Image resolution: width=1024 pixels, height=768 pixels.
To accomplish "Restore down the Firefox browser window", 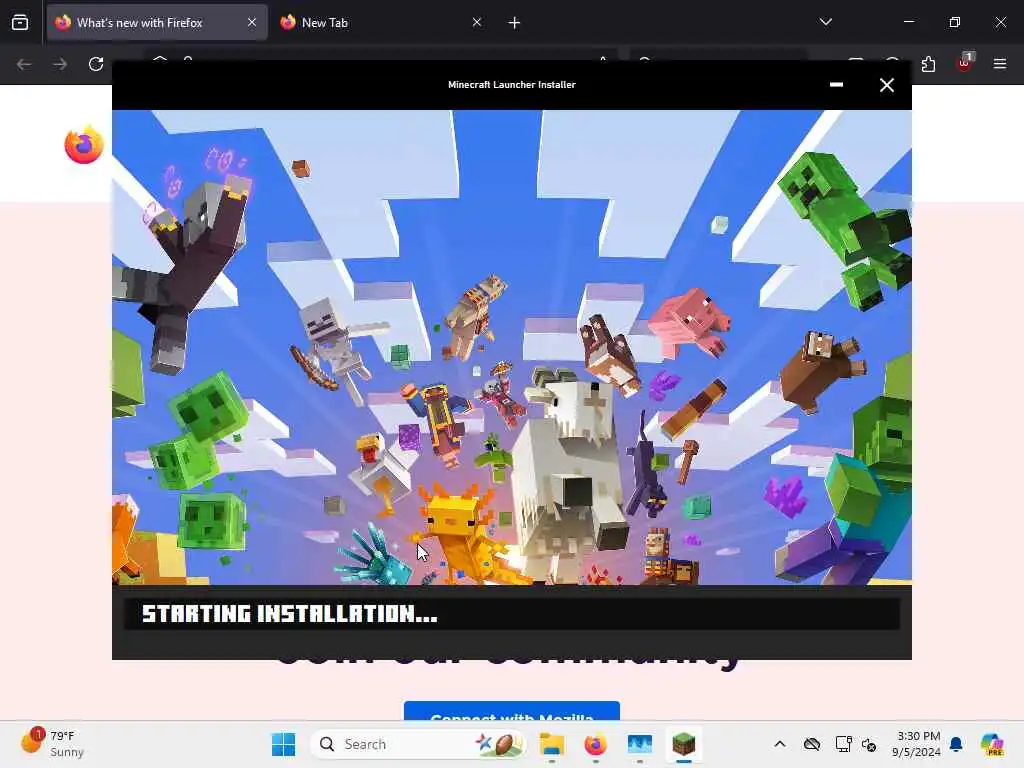I will (x=955, y=22).
